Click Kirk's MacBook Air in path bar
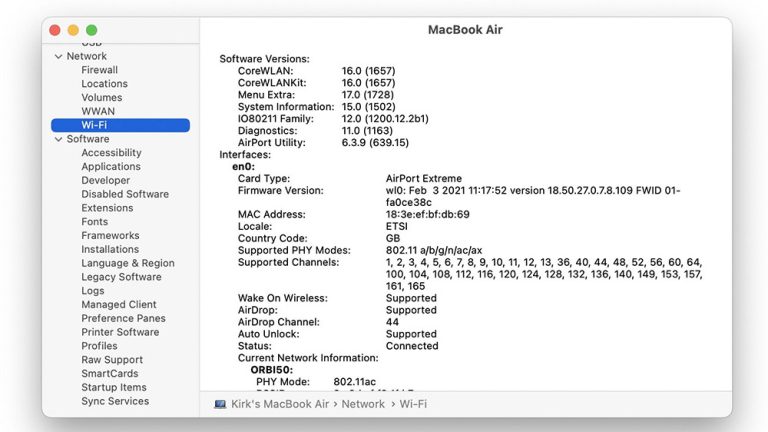The height and width of the screenshot is (432, 768). pos(281,404)
